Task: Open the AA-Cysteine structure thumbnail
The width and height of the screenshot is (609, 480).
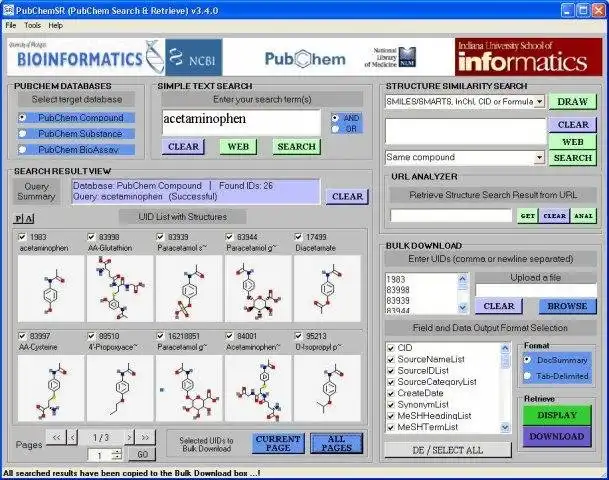Action: click(51, 388)
